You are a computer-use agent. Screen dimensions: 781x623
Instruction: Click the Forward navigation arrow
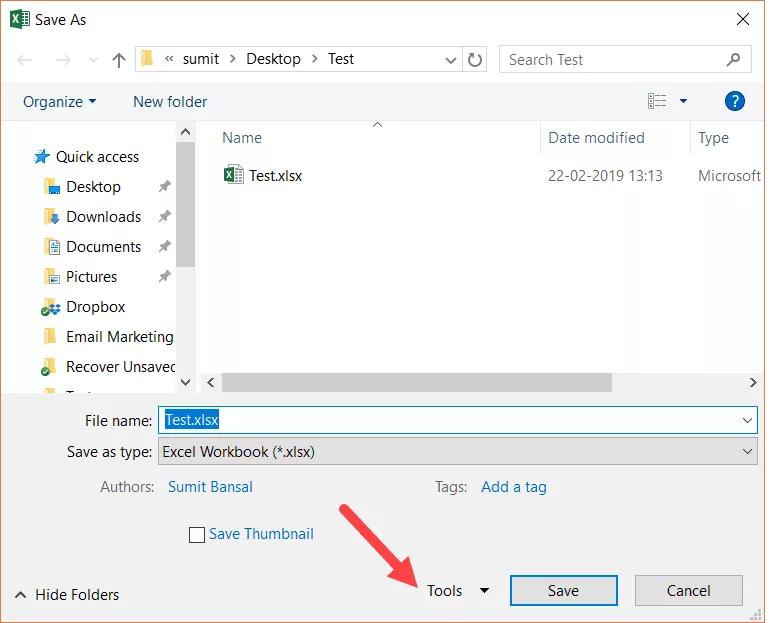(x=63, y=60)
